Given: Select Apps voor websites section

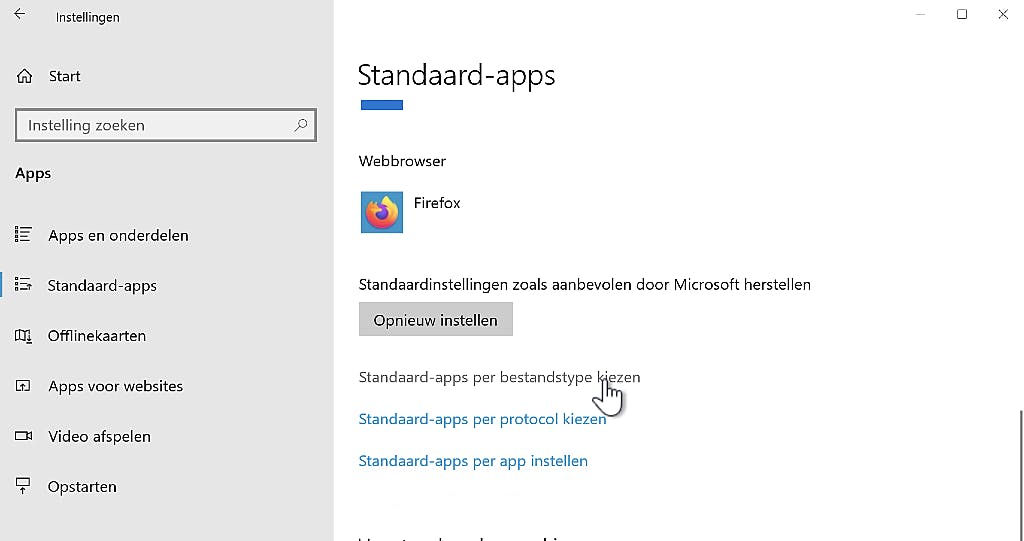Looking at the screenshot, I should 115,386.
